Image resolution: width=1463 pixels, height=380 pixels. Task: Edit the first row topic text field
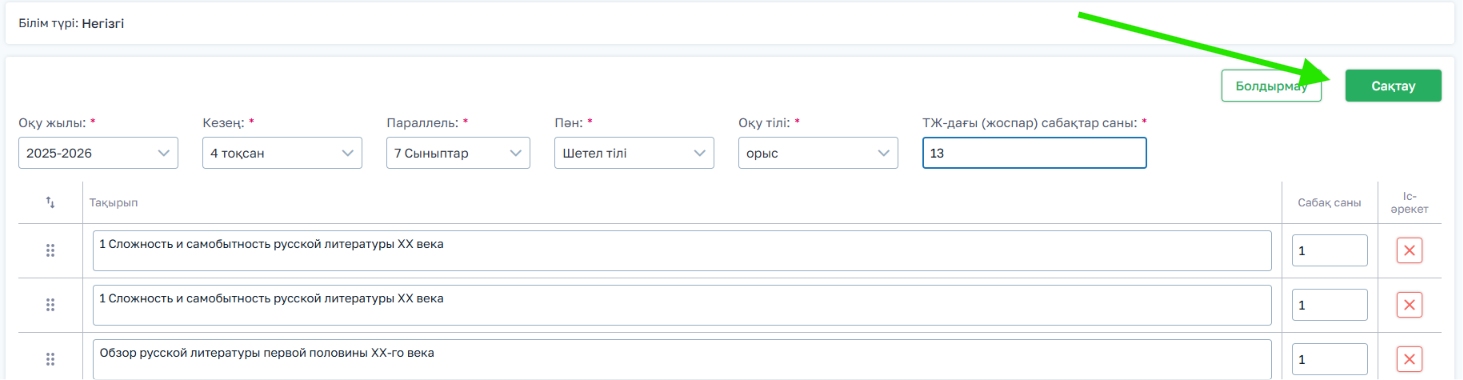point(682,251)
